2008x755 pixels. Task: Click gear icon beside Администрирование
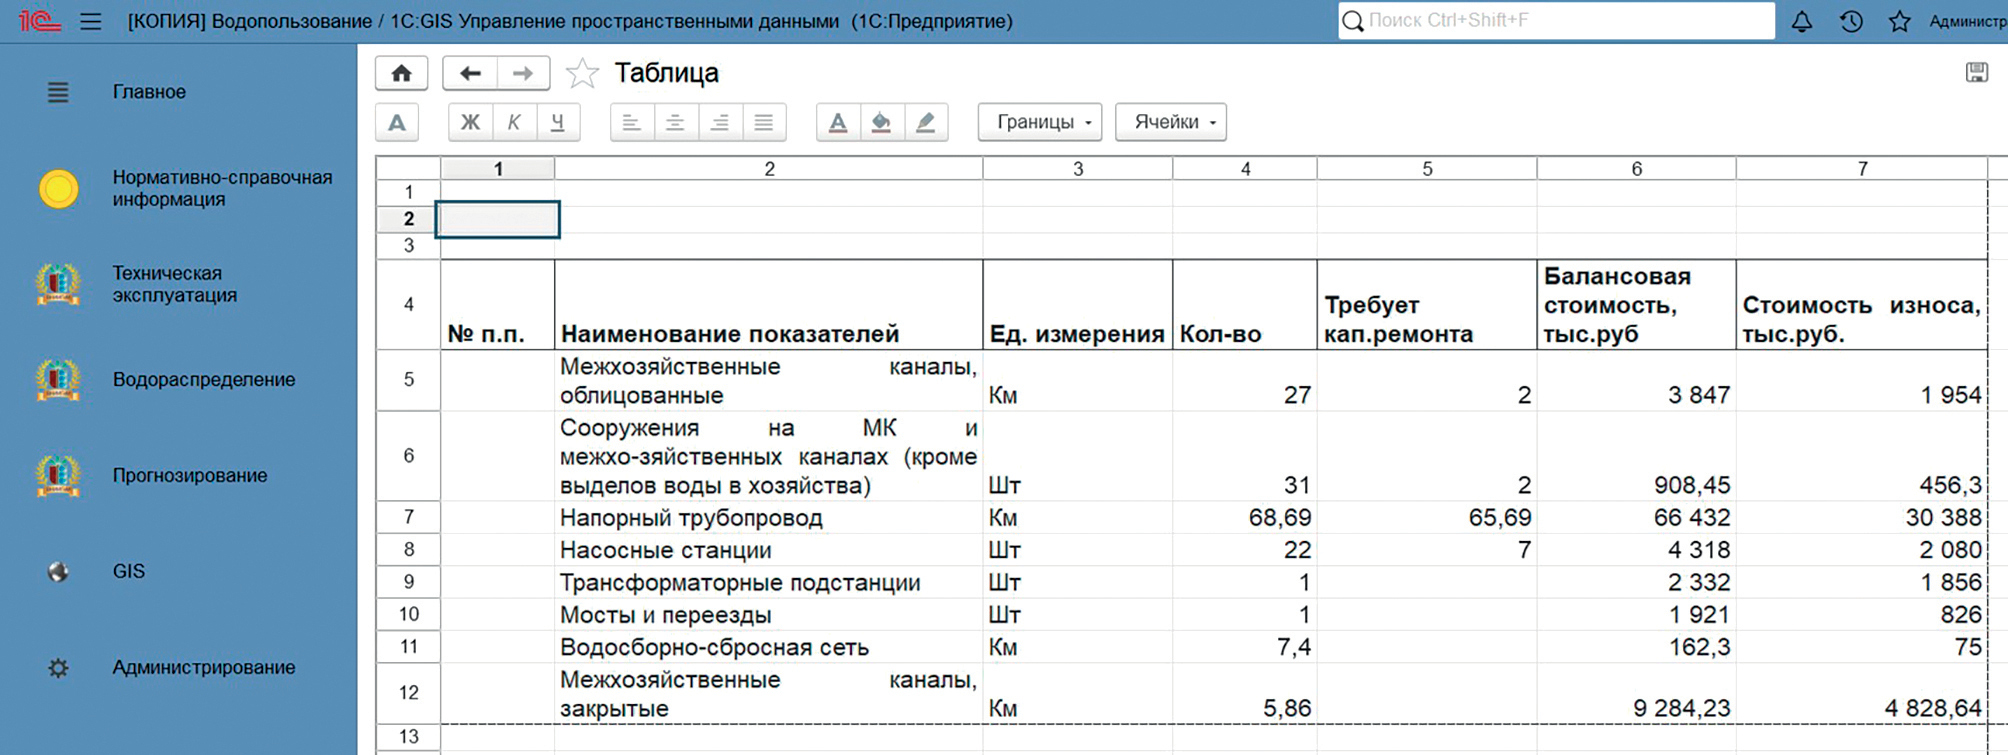pyautogui.click(x=58, y=668)
